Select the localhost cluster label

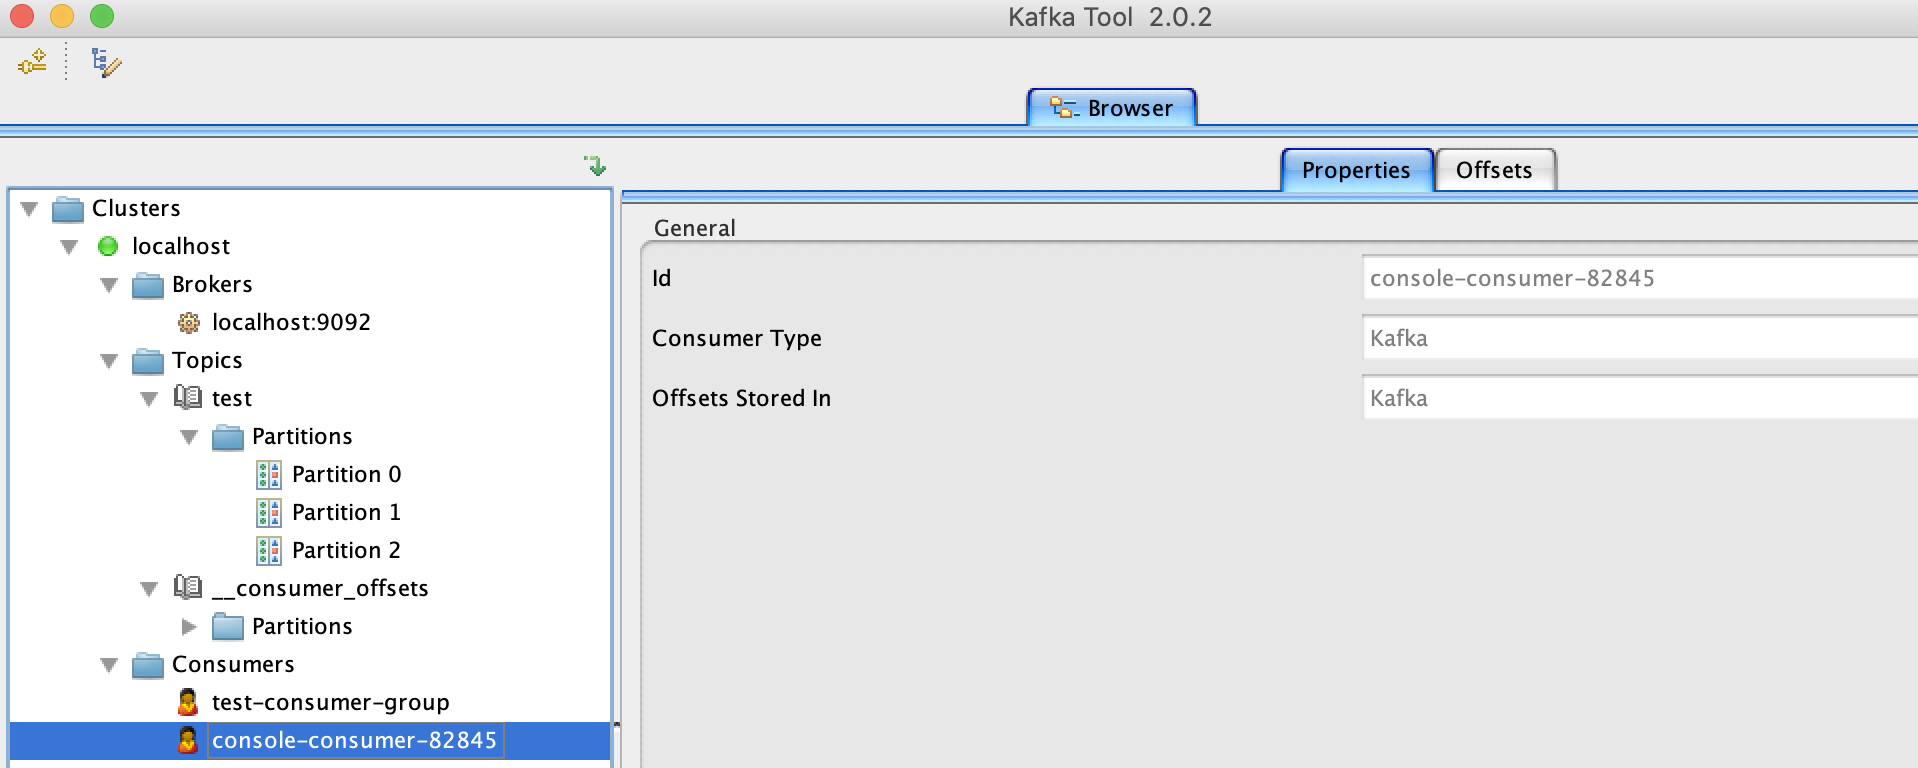181,246
